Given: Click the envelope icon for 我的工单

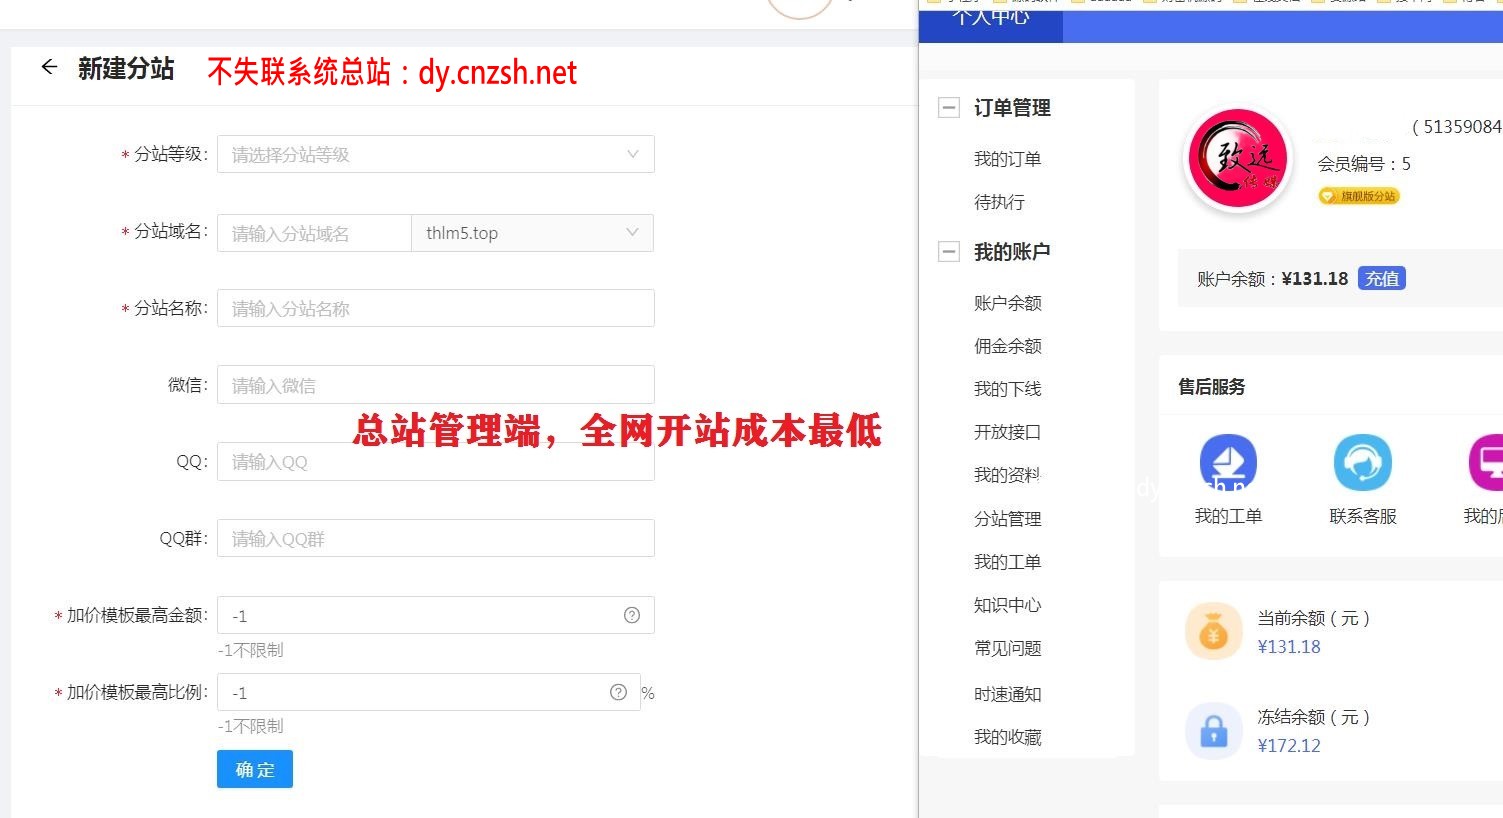Looking at the screenshot, I should pyautogui.click(x=1228, y=462).
